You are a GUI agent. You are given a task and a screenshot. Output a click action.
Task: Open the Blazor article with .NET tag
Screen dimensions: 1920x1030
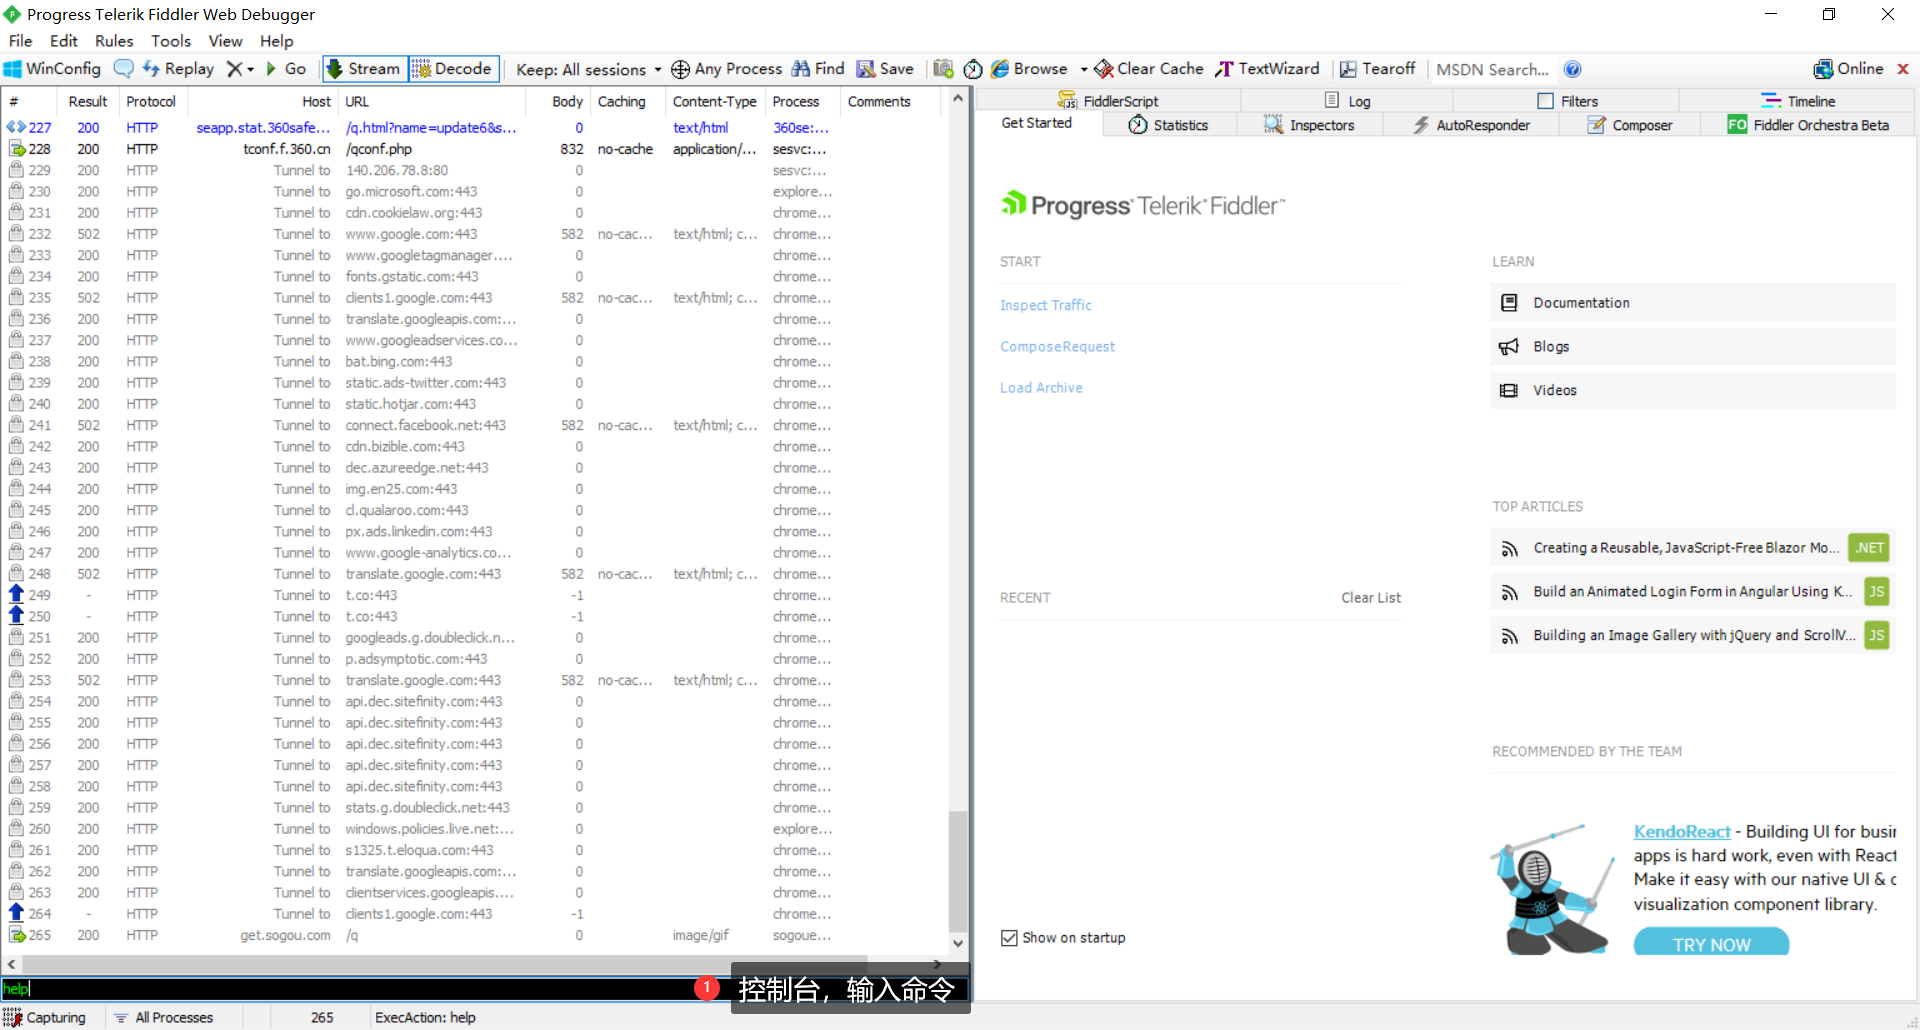pos(1692,548)
